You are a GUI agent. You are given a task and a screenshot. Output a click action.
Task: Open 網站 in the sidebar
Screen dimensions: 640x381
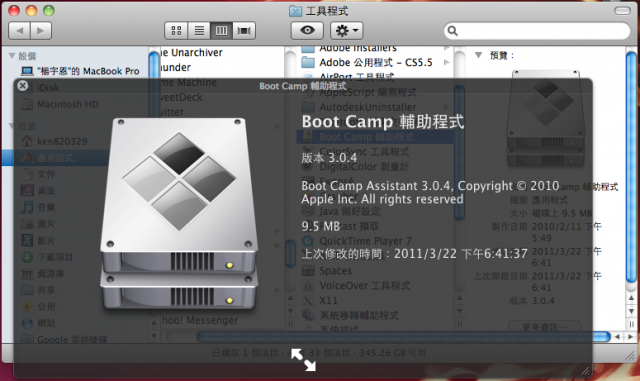click(x=38, y=323)
